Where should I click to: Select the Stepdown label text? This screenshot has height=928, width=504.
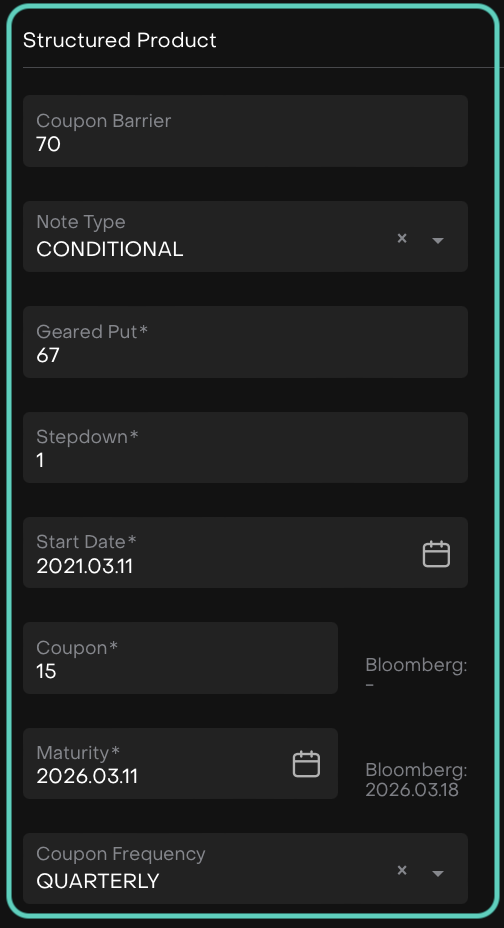87,436
